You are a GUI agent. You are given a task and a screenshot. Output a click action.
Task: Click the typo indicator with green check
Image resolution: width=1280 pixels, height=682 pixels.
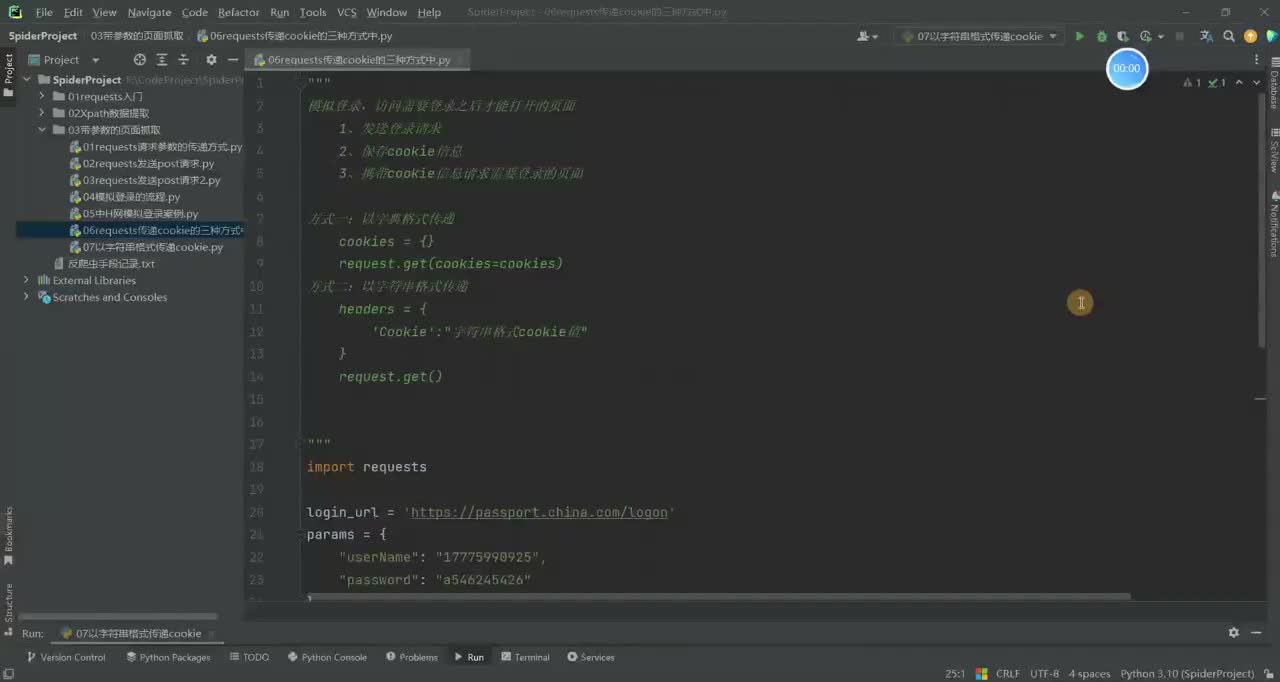1217,83
